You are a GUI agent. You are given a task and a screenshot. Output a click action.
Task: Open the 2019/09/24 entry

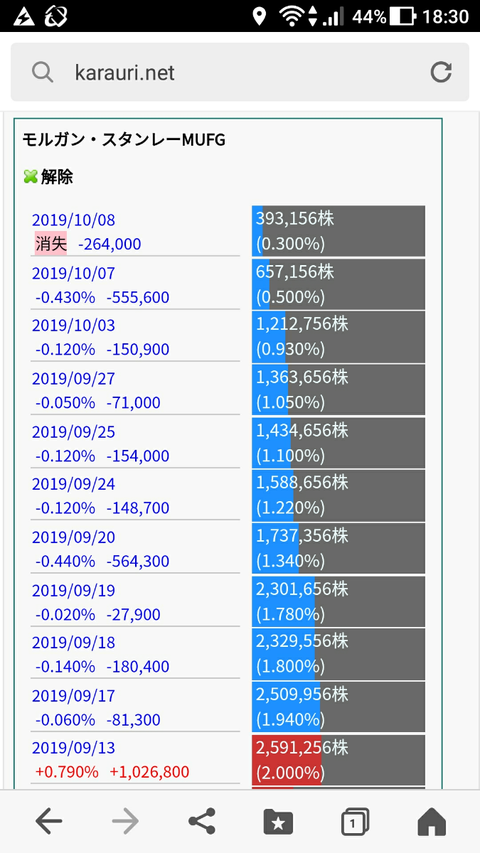(73, 484)
